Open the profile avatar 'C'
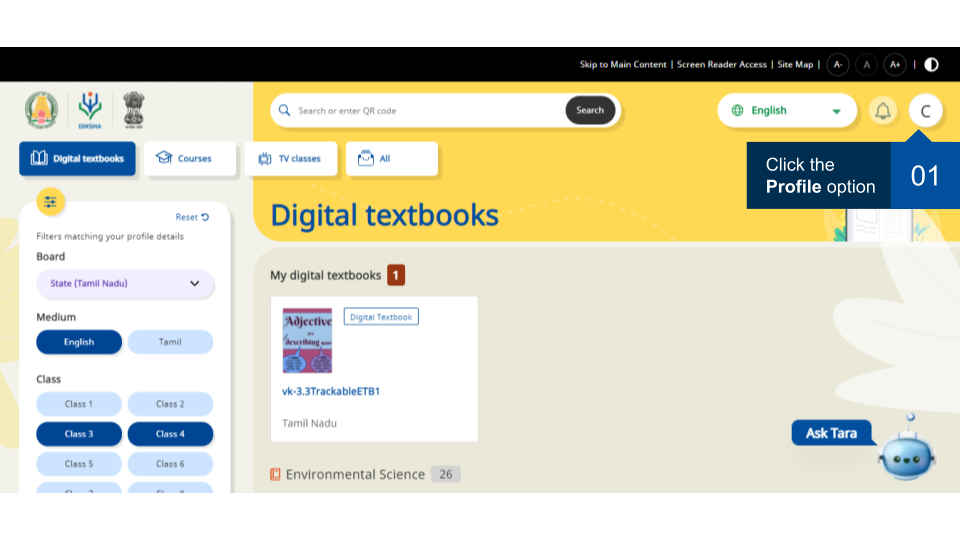This screenshot has height=540, width=960. (x=925, y=111)
